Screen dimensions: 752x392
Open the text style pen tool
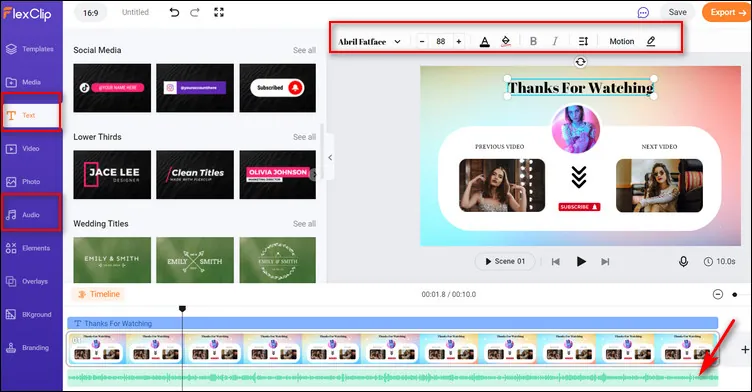(651, 41)
